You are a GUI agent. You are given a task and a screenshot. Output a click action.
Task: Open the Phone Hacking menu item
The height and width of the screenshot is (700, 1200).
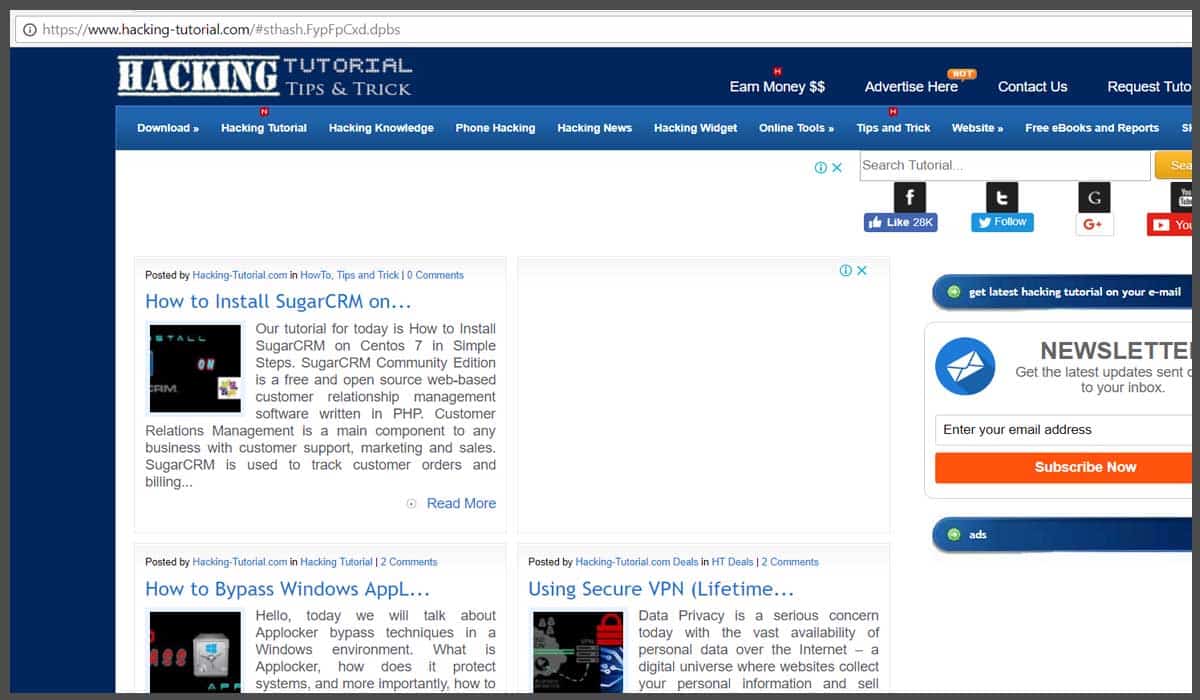coord(495,128)
